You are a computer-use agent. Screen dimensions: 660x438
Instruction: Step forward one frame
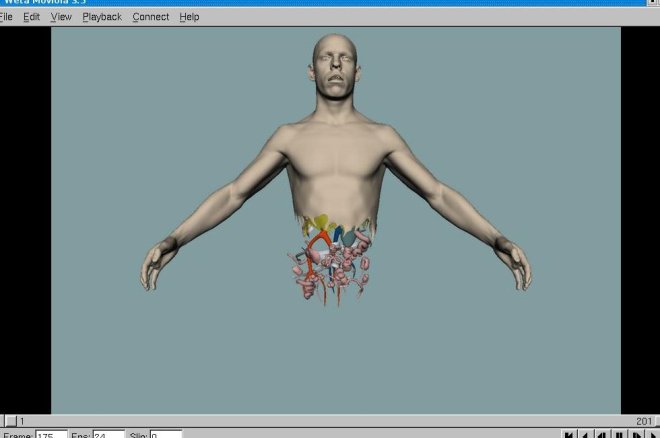635,435
